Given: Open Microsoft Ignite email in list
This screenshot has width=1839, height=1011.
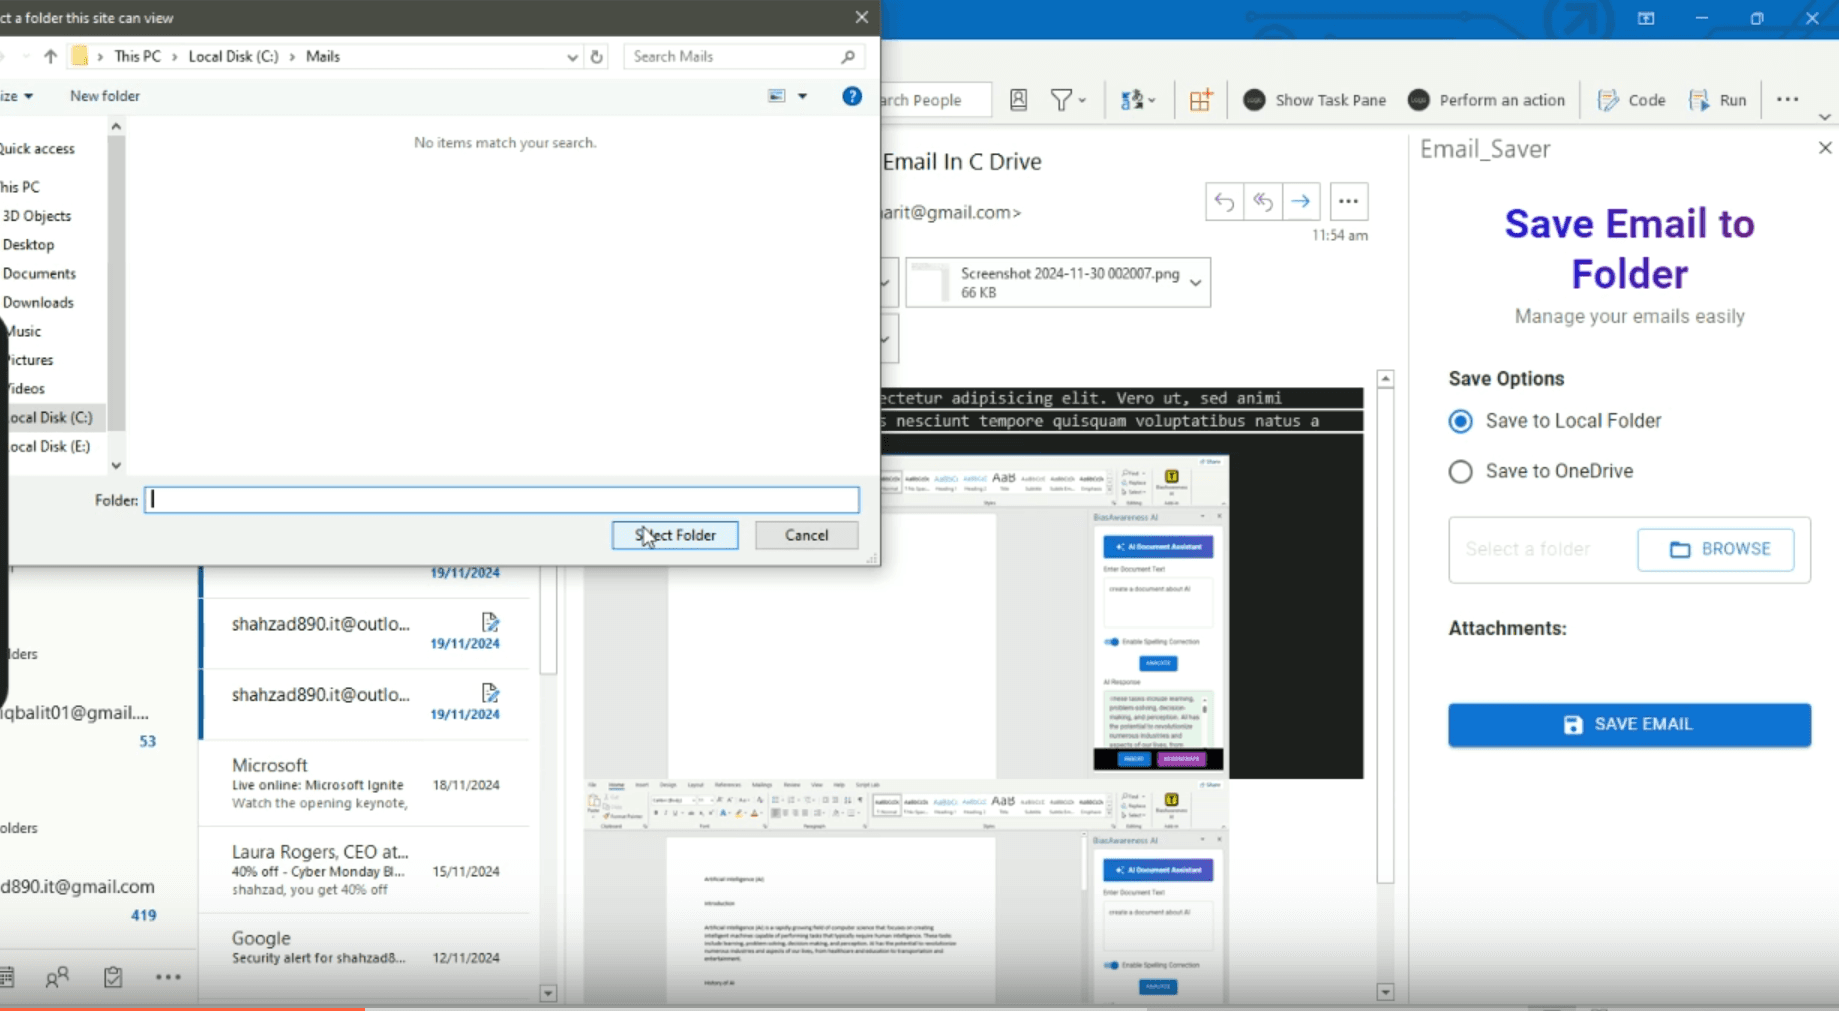Looking at the screenshot, I should click(x=365, y=783).
